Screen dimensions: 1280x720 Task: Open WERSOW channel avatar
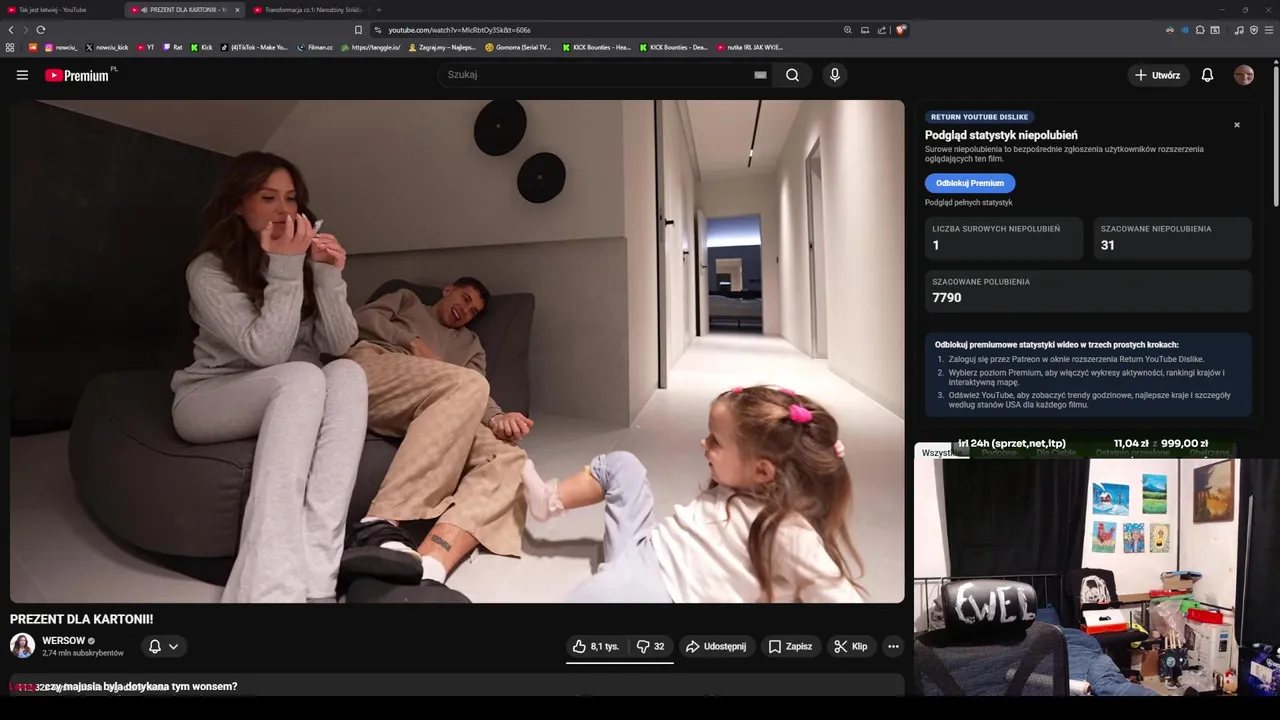22,646
